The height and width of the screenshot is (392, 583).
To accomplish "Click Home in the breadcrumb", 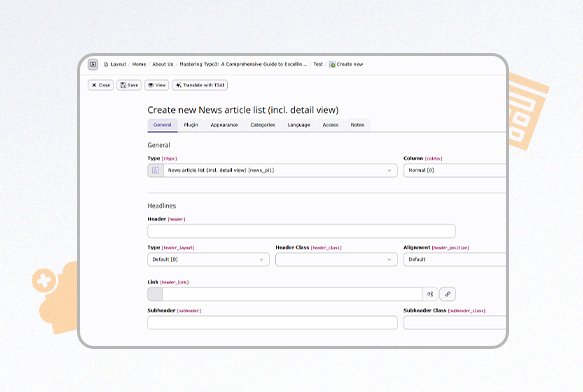I will (139, 64).
